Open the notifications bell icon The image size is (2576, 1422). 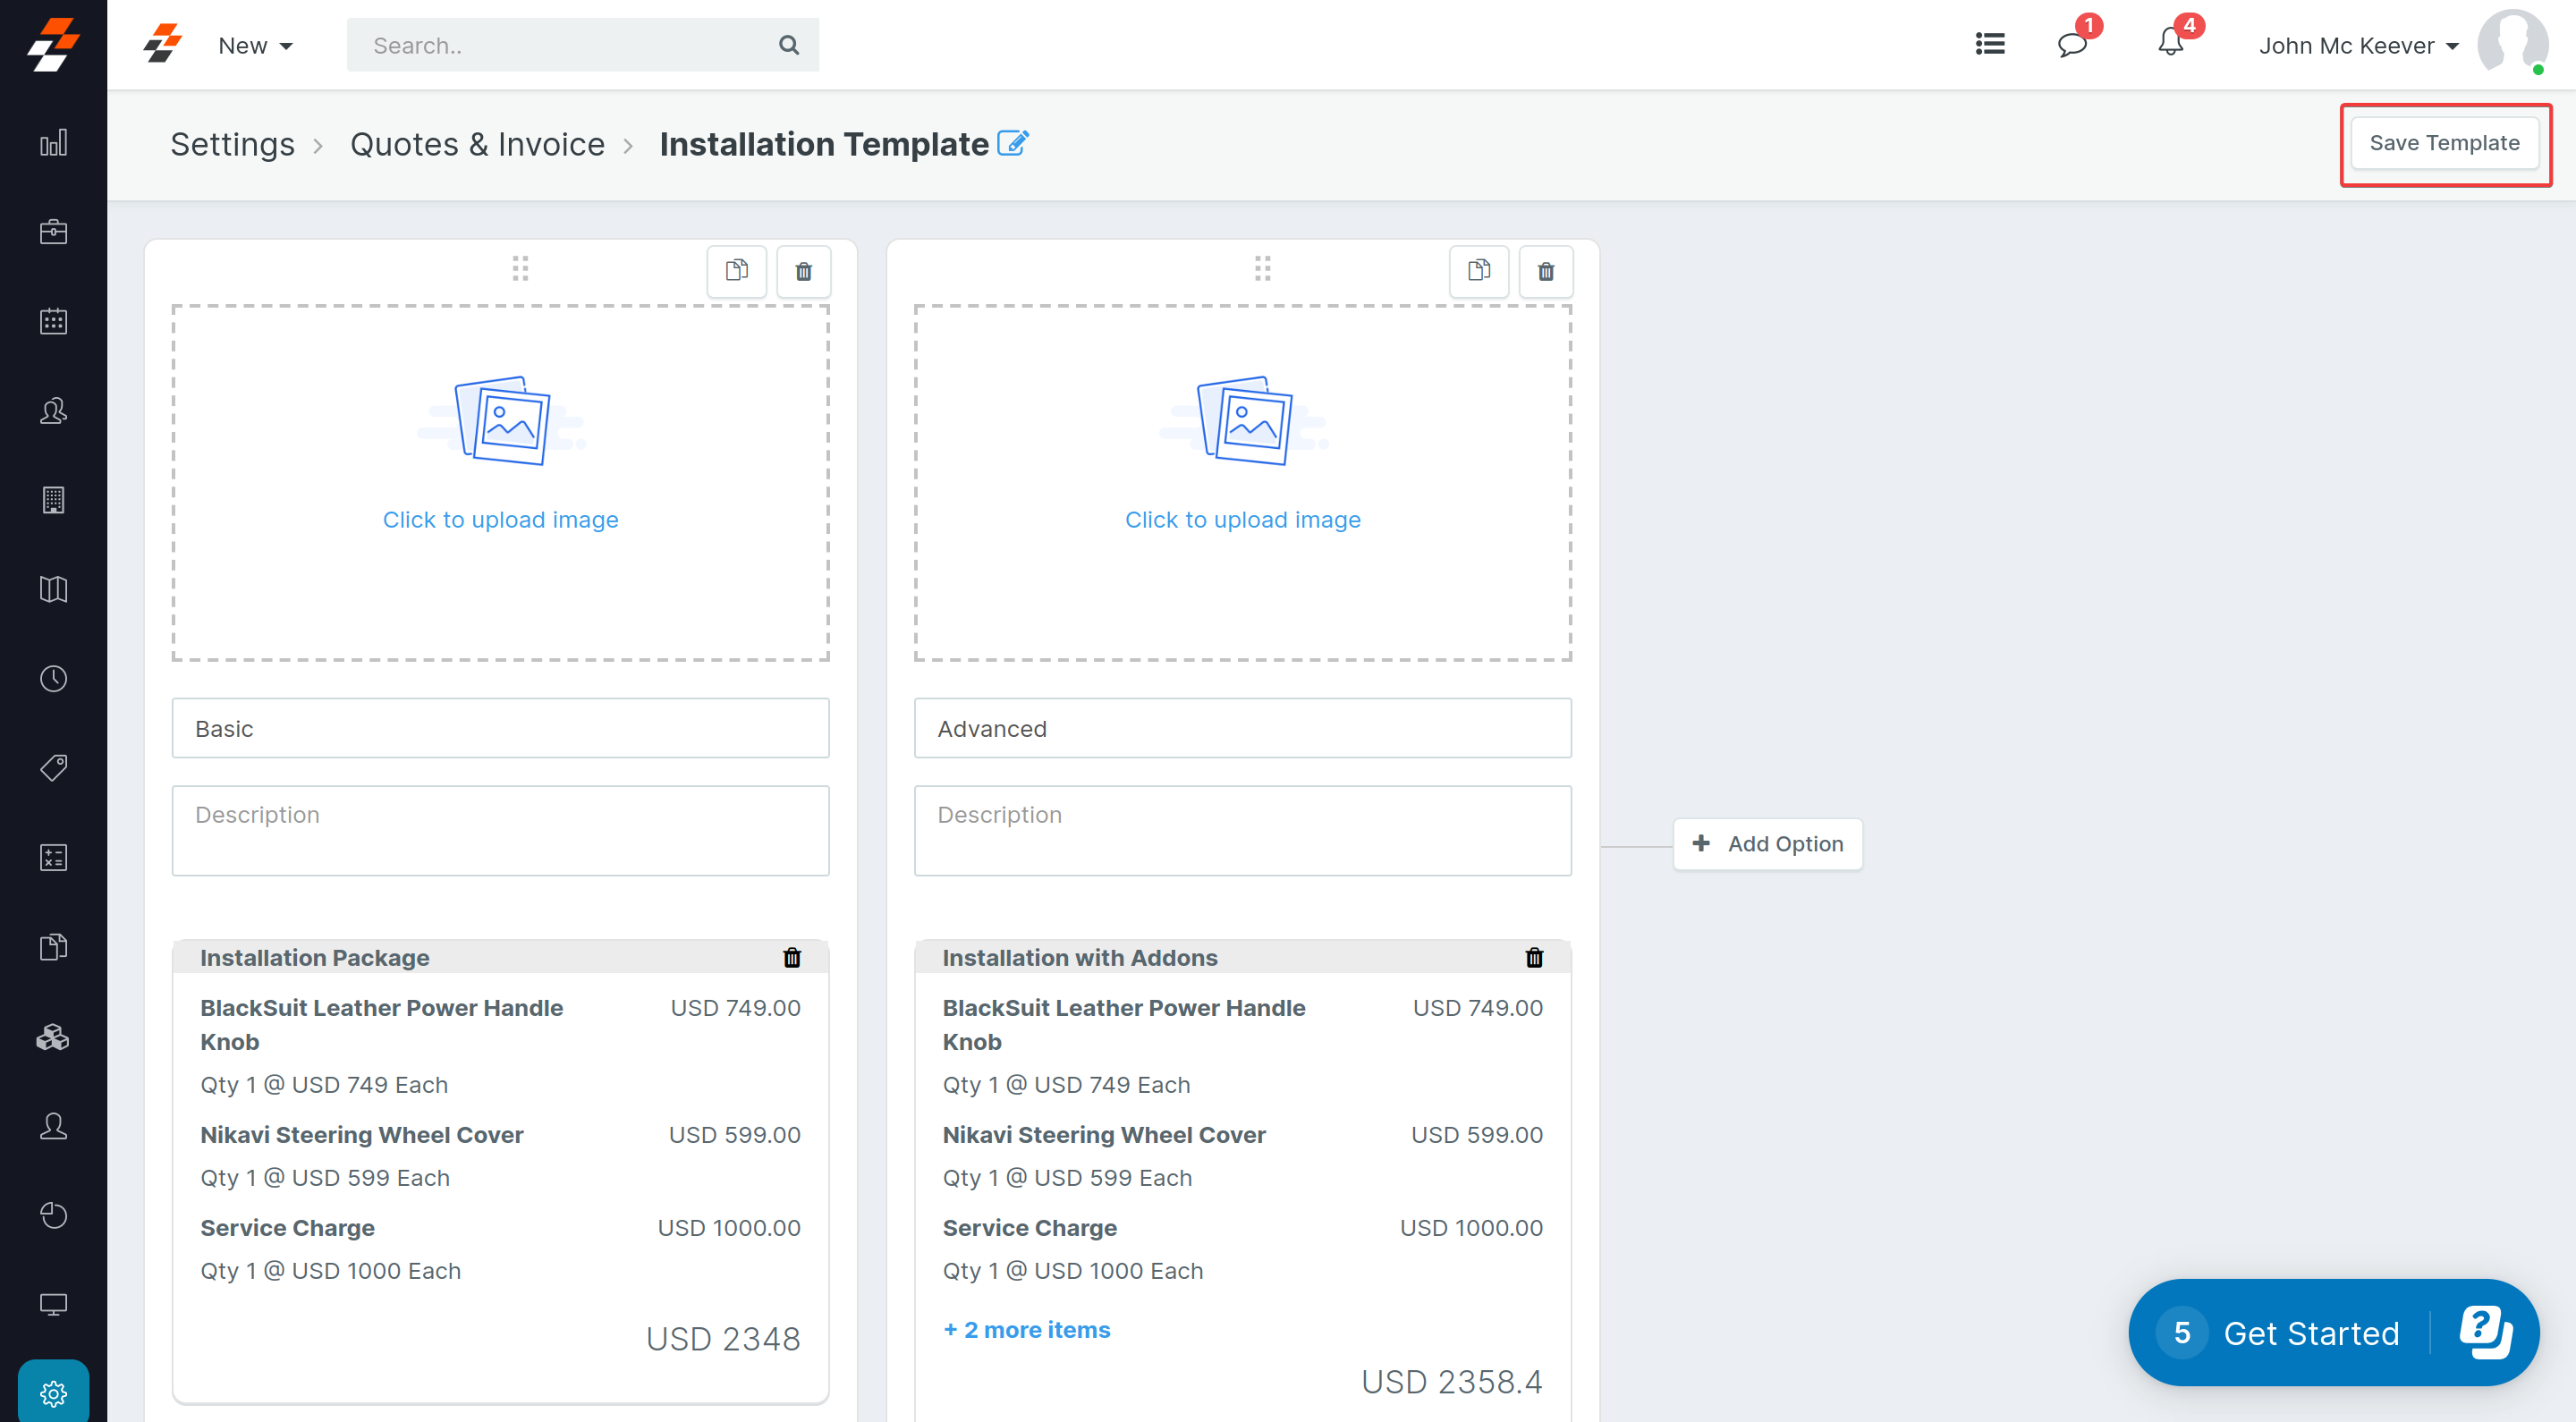click(2170, 43)
